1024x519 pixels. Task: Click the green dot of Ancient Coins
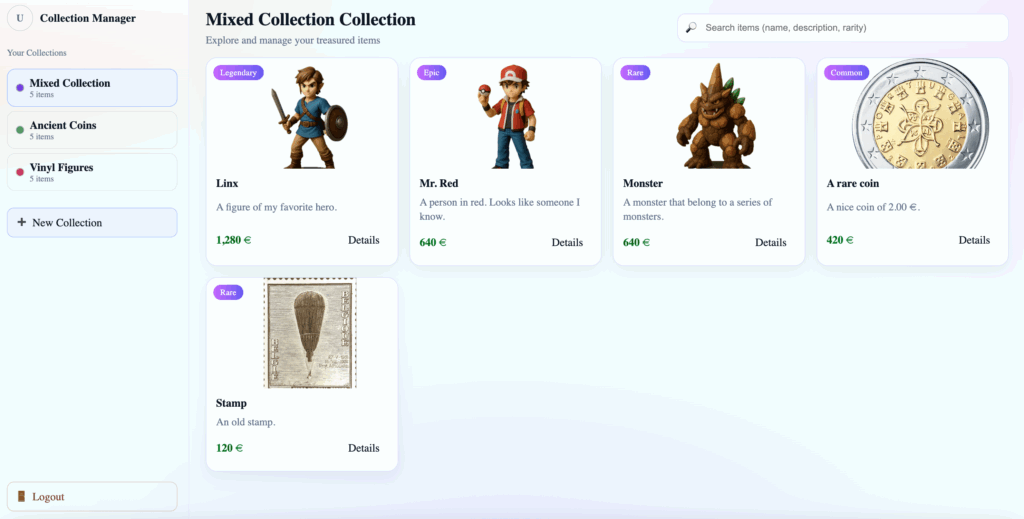[20, 130]
